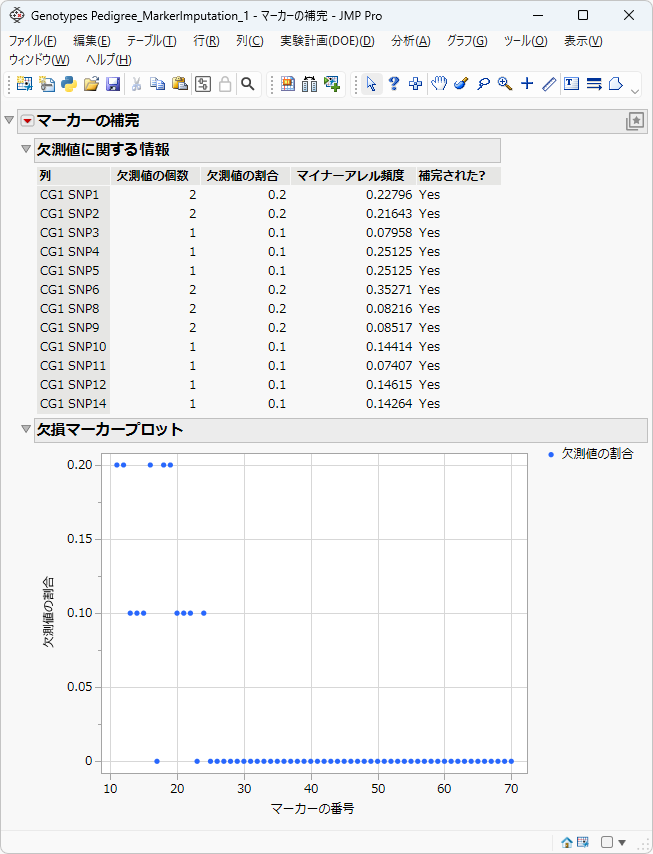
Task: Open the 分析(A) menu
Action: pos(411,41)
